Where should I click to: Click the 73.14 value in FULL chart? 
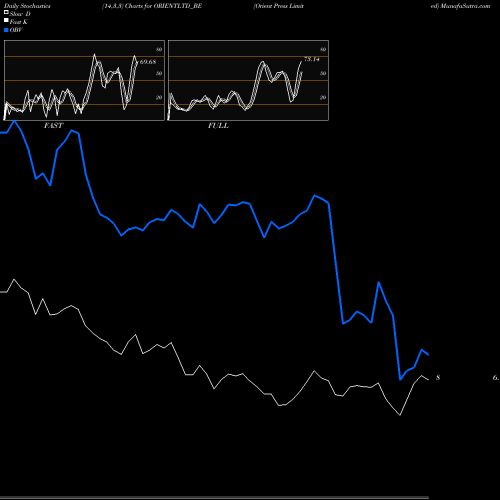pyautogui.click(x=312, y=59)
